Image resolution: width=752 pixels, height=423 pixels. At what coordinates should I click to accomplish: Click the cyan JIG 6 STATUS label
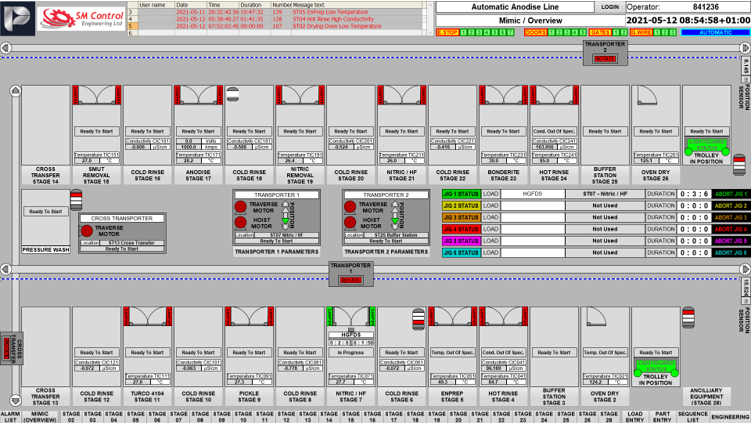[x=461, y=253]
